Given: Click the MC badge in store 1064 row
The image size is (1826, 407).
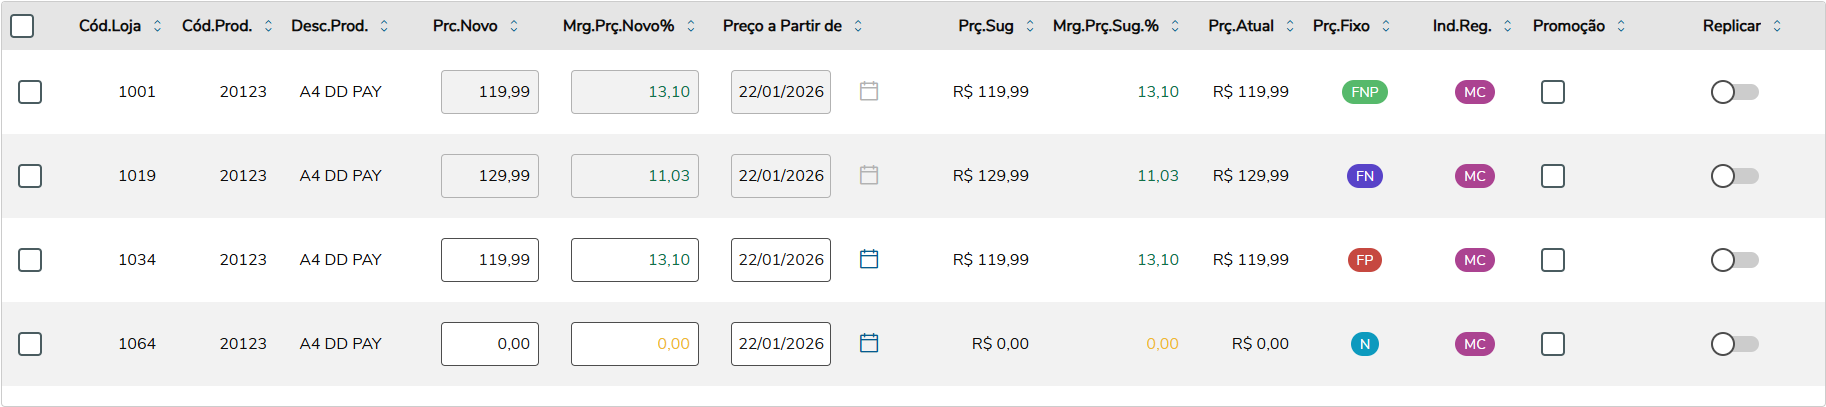Looking at the screenshot, I should [x=1474, y=344].
